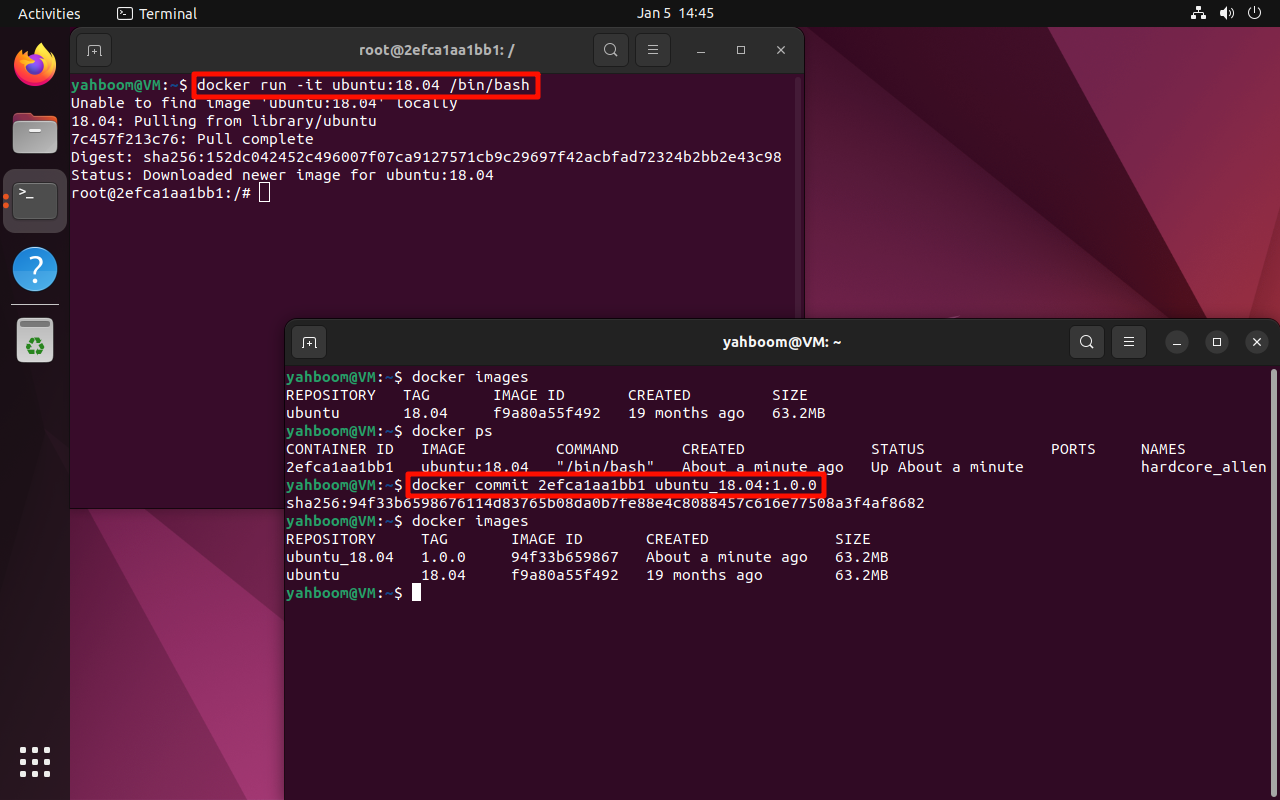Click the docker commit 2efca1aa1bb1 command text
Screen dimensions: 1280x800
point(615,485)
